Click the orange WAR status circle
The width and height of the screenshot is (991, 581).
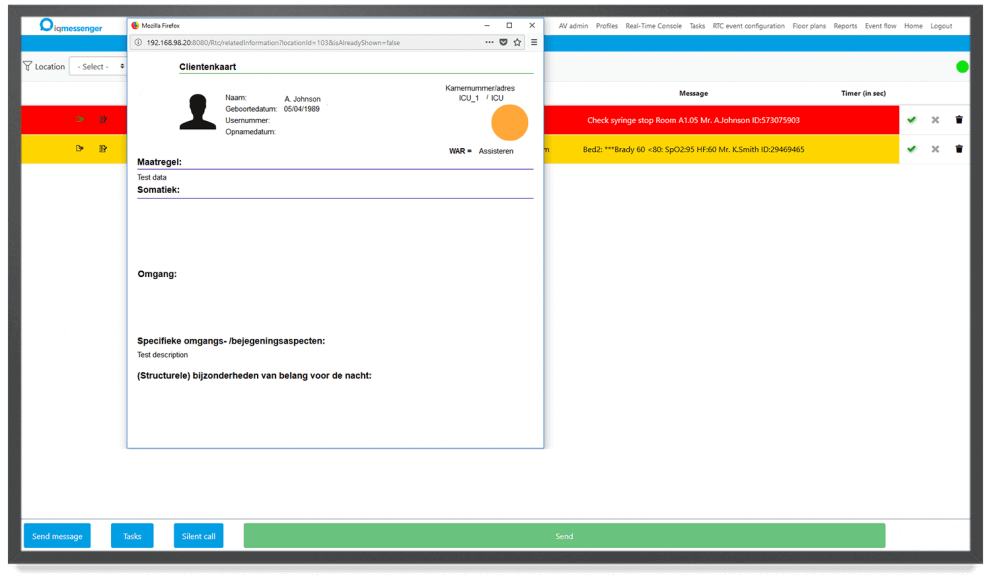pos(509,123)
